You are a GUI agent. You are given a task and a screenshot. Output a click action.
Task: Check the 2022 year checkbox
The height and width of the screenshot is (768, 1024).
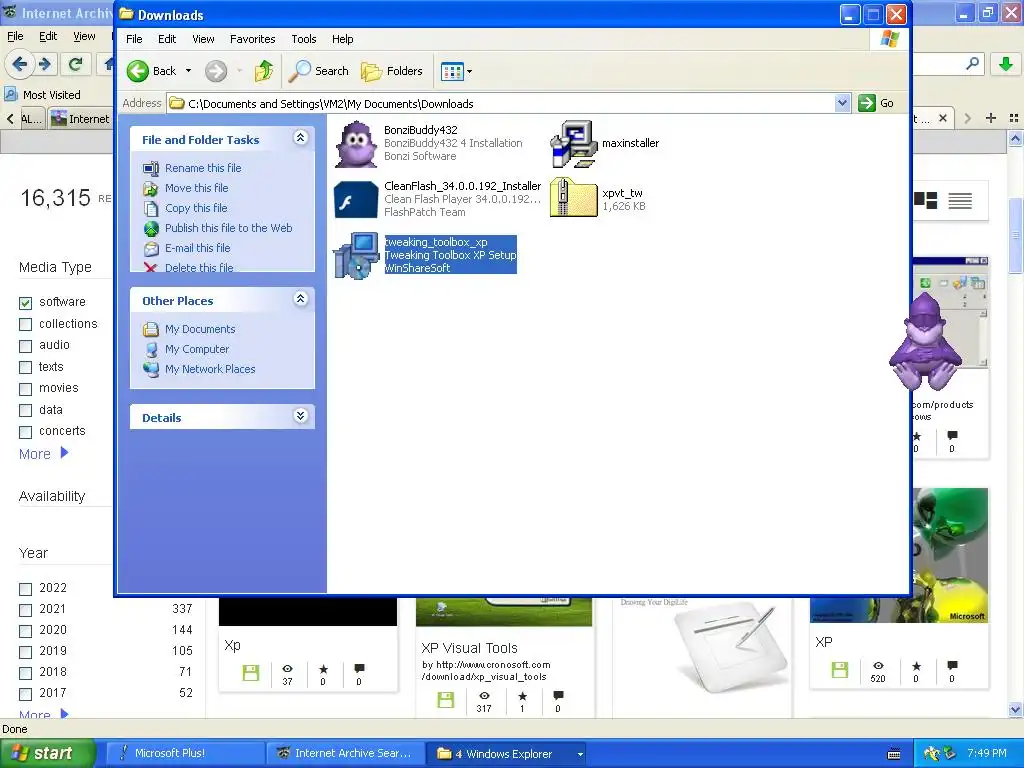coord(25,589)
